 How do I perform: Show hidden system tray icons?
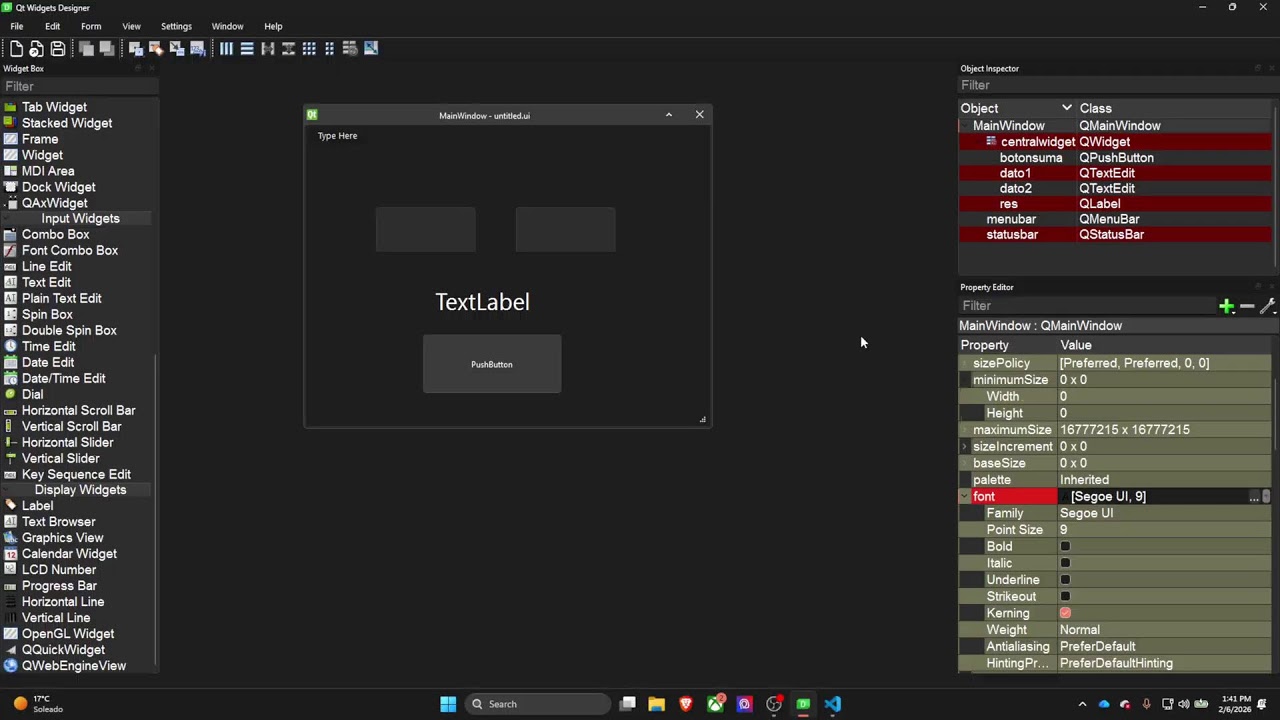tap(1082, 704)
